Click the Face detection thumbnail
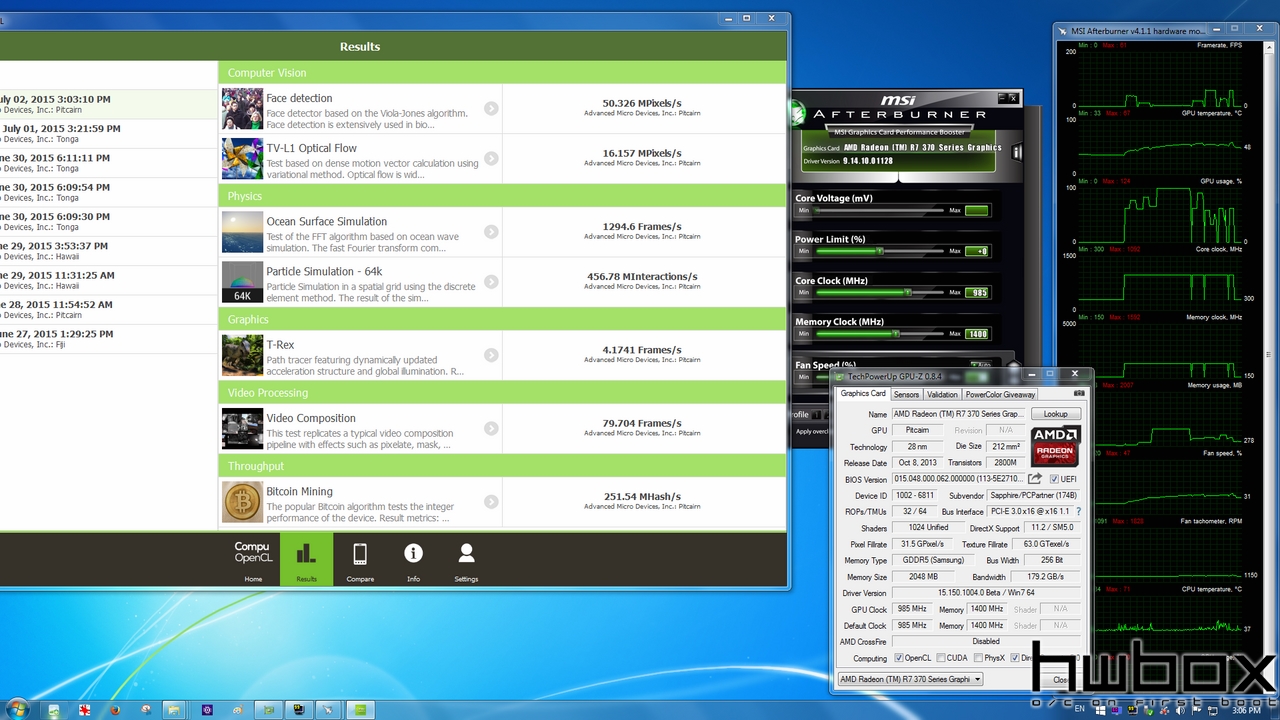Screen dimensions: 1280x720 coord(242,108)
